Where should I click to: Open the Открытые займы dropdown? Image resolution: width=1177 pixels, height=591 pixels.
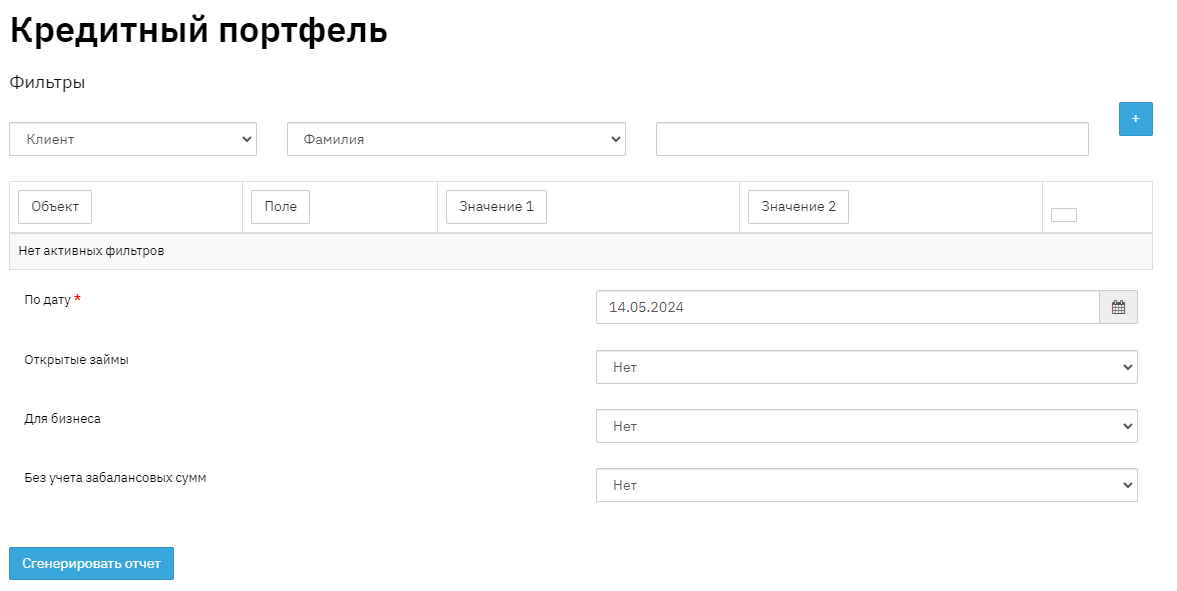(866, 367)
